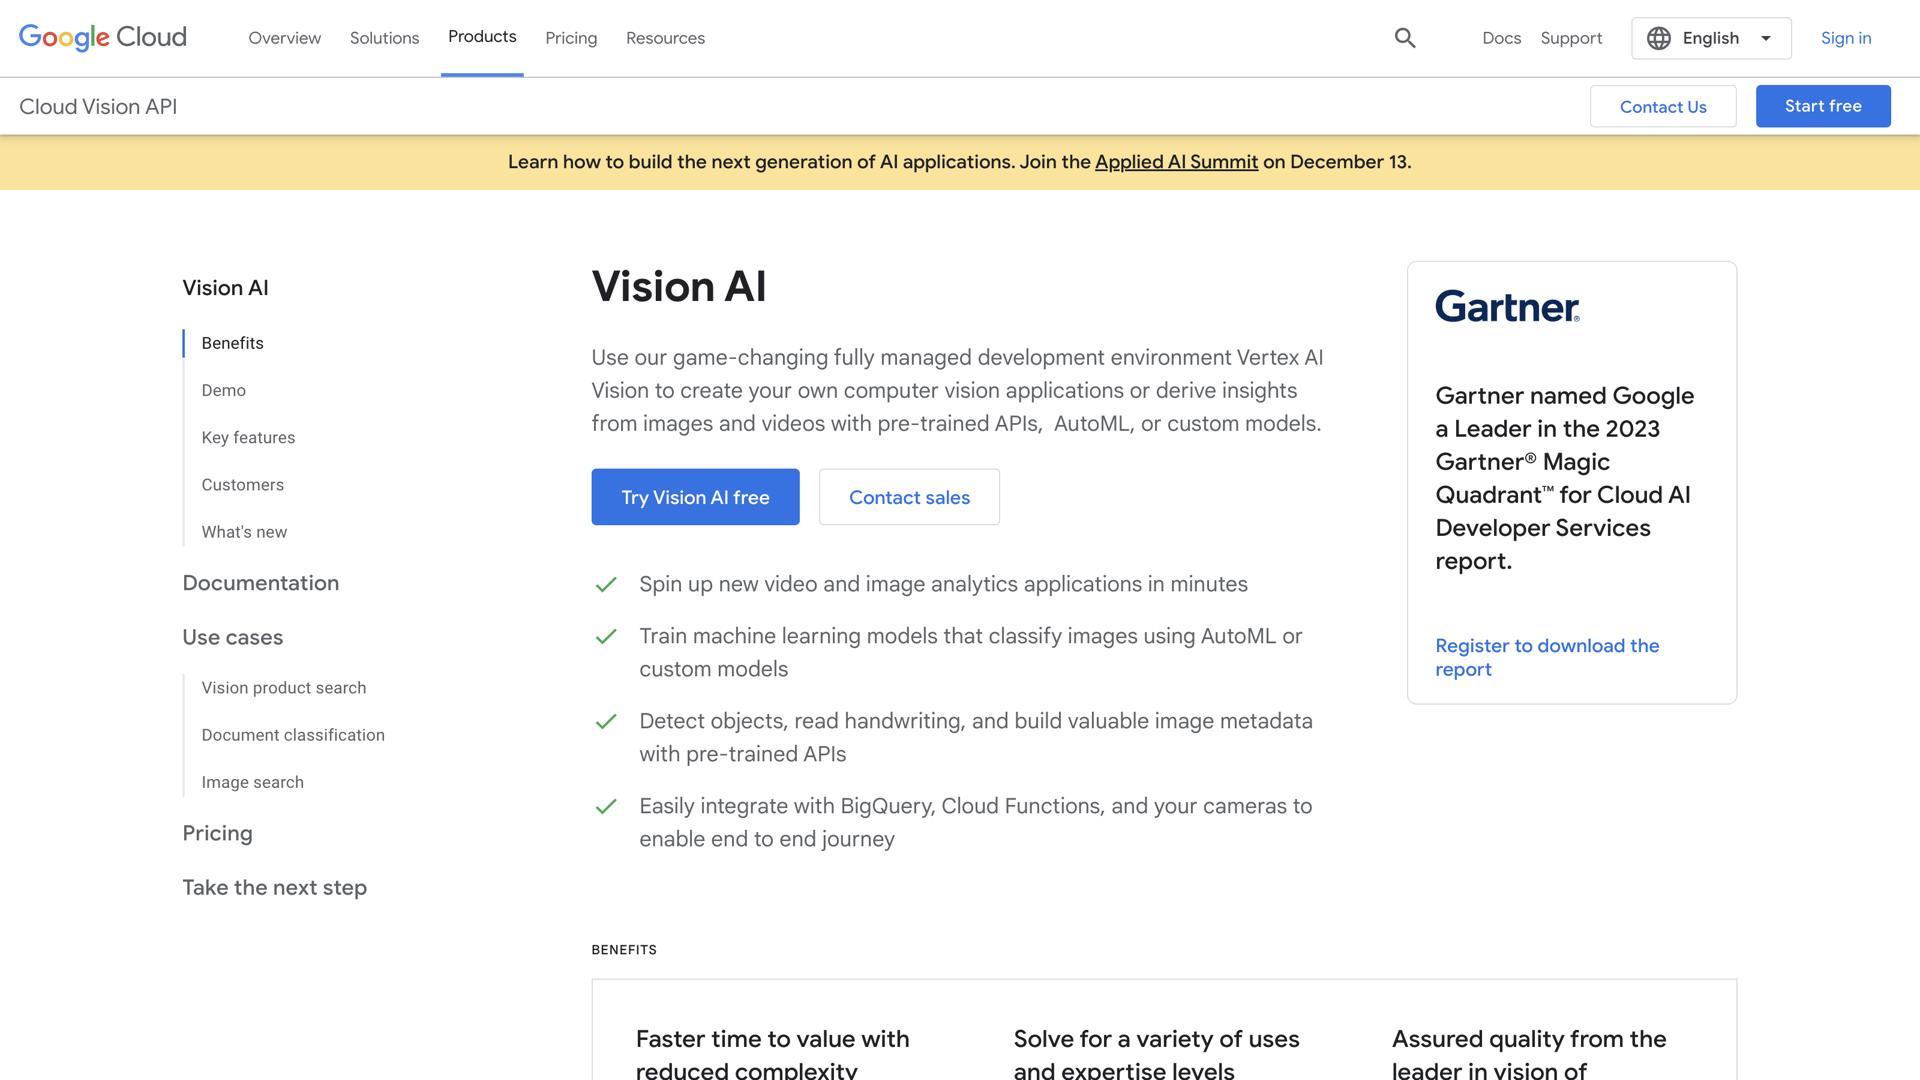Open the Resources menu

tap(665, 38)
